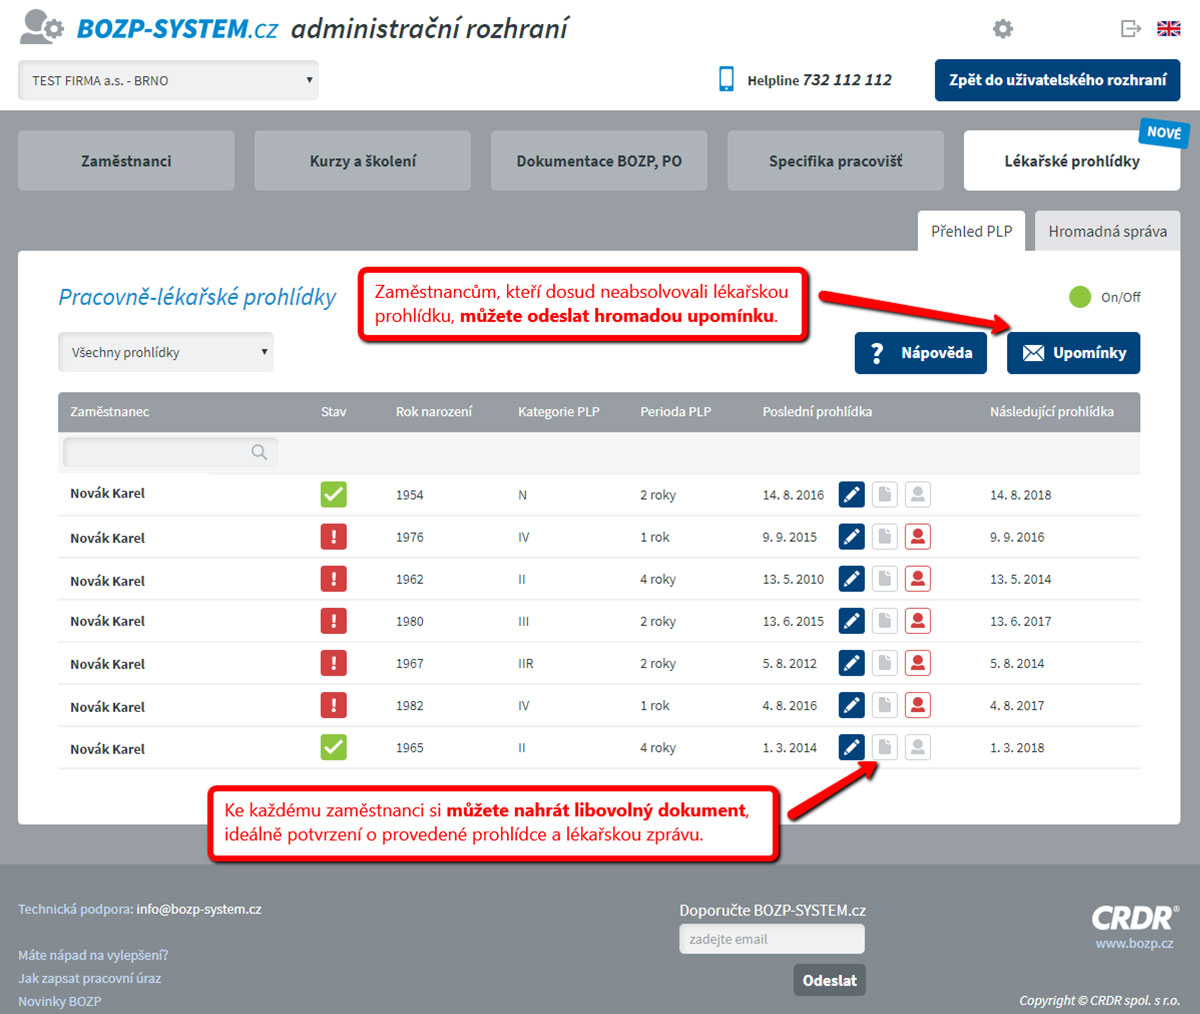Click the zadejte email input field
This screenshot has height=1014, width=1200.
[x=772, y=939]
